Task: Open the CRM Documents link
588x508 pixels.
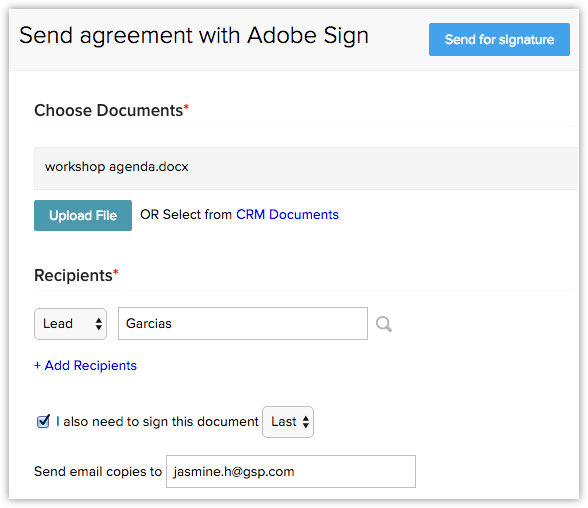Action: (287, 214)
